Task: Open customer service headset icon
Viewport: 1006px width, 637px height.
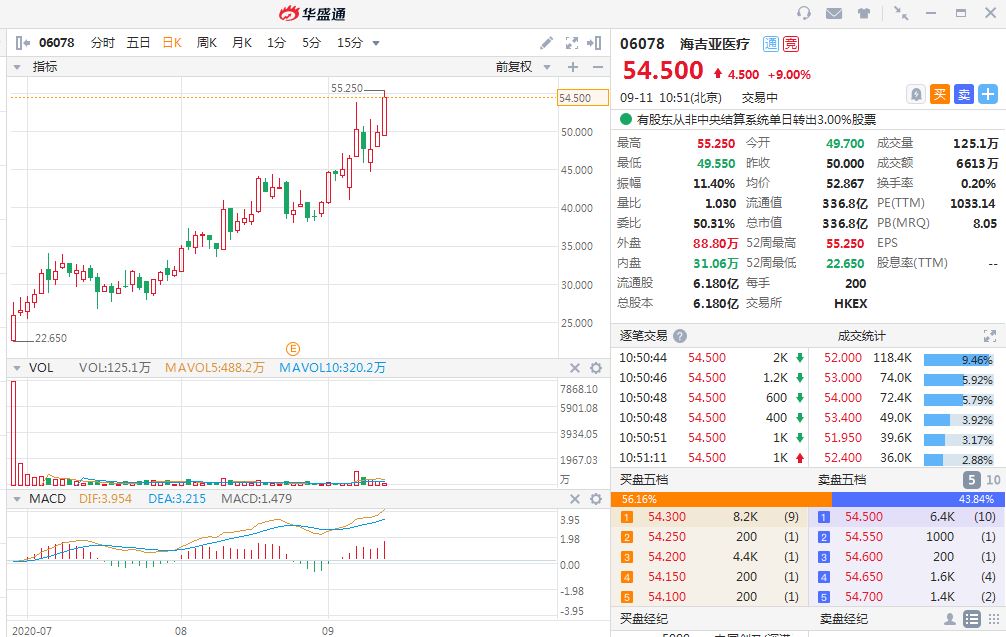Action: click(x=804, y=13)
